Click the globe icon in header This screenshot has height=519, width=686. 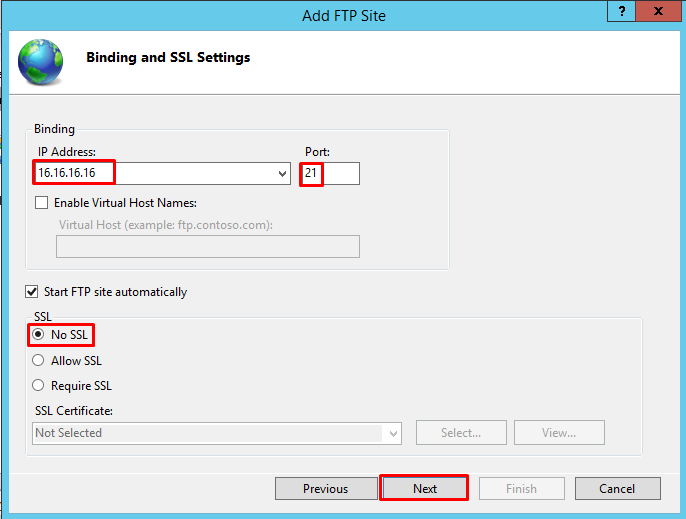click(40, 62)
